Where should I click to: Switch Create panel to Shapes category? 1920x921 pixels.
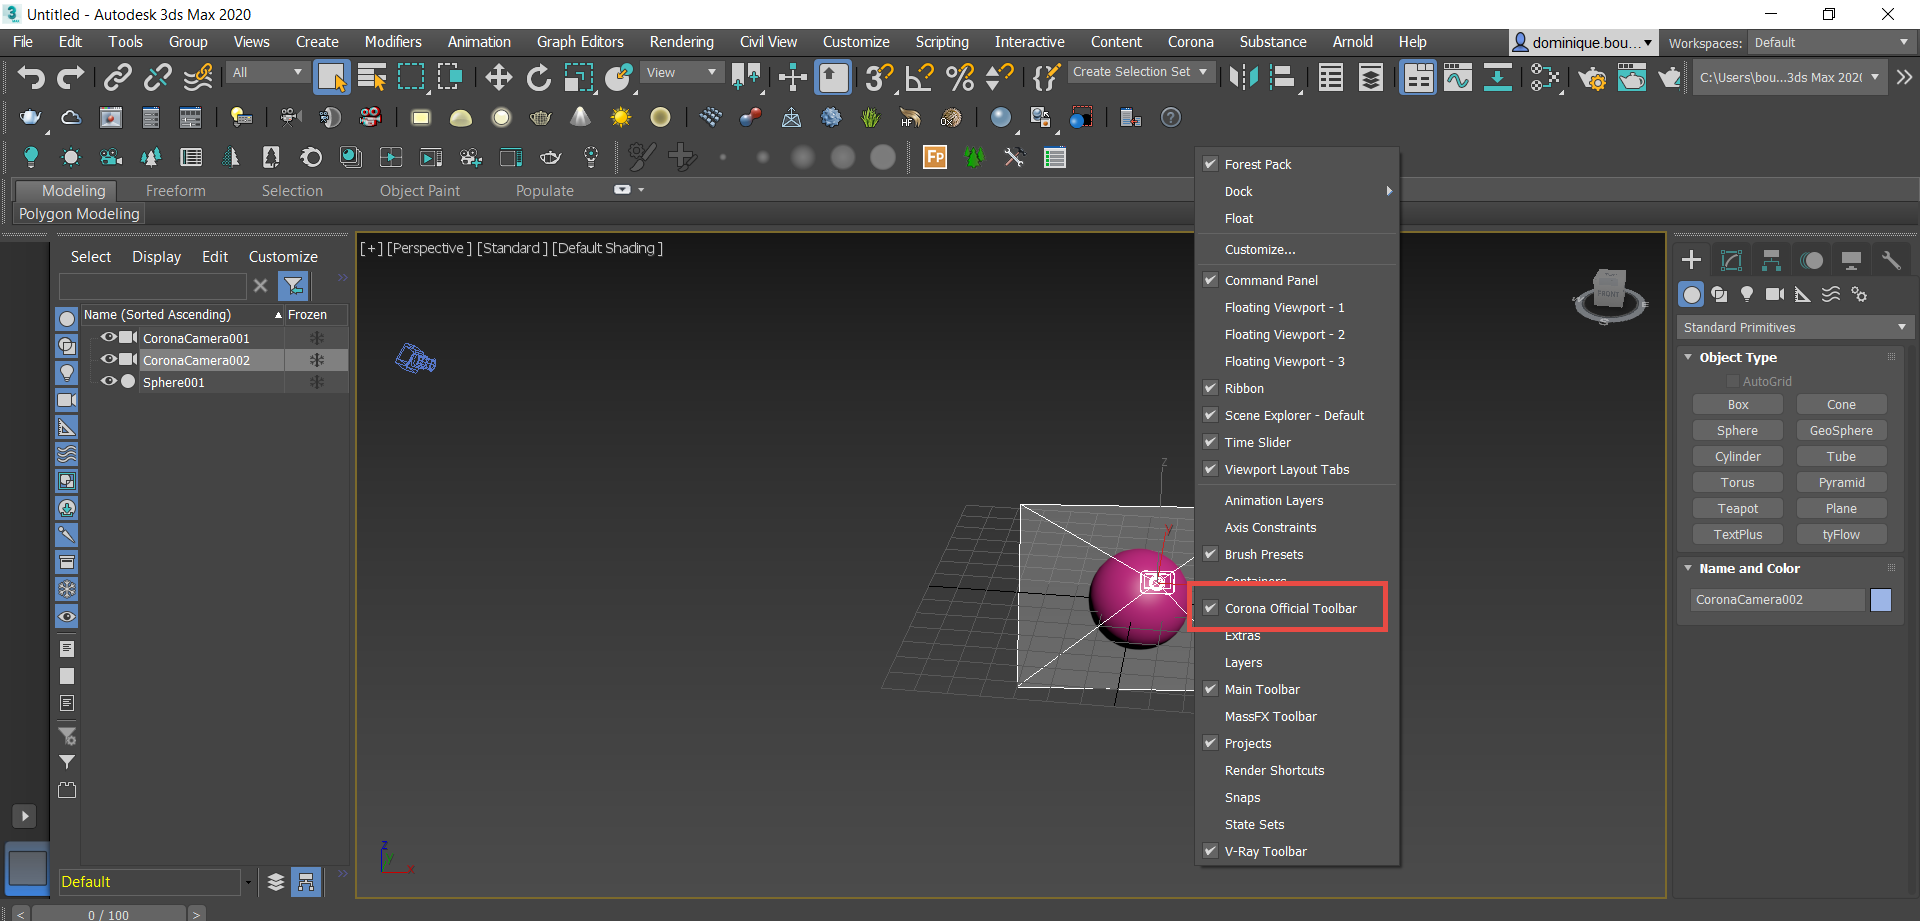click(1719, 294)
